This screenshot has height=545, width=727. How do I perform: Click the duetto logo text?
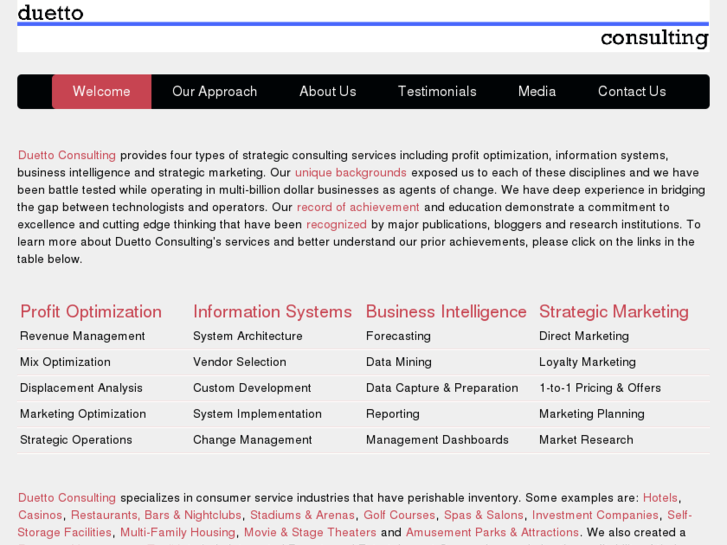(51, 13)
